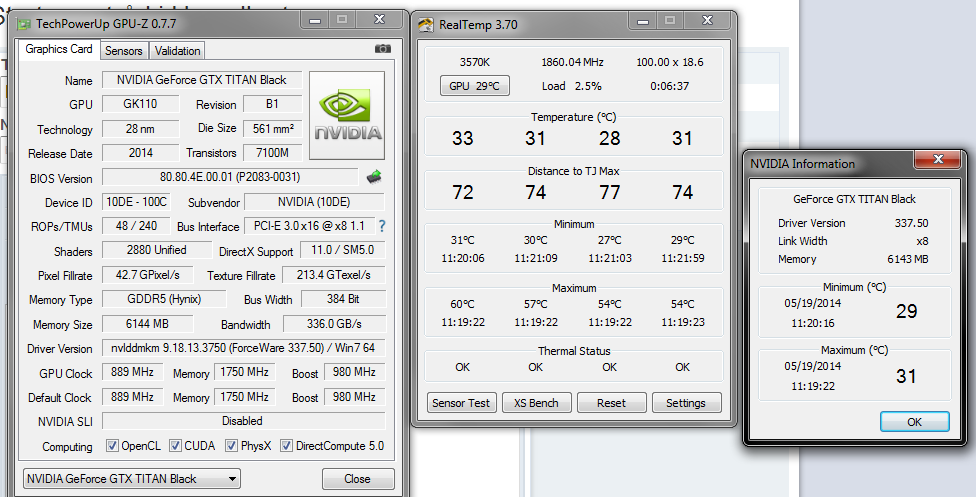Click the BIOS Version field

point(230,177)
